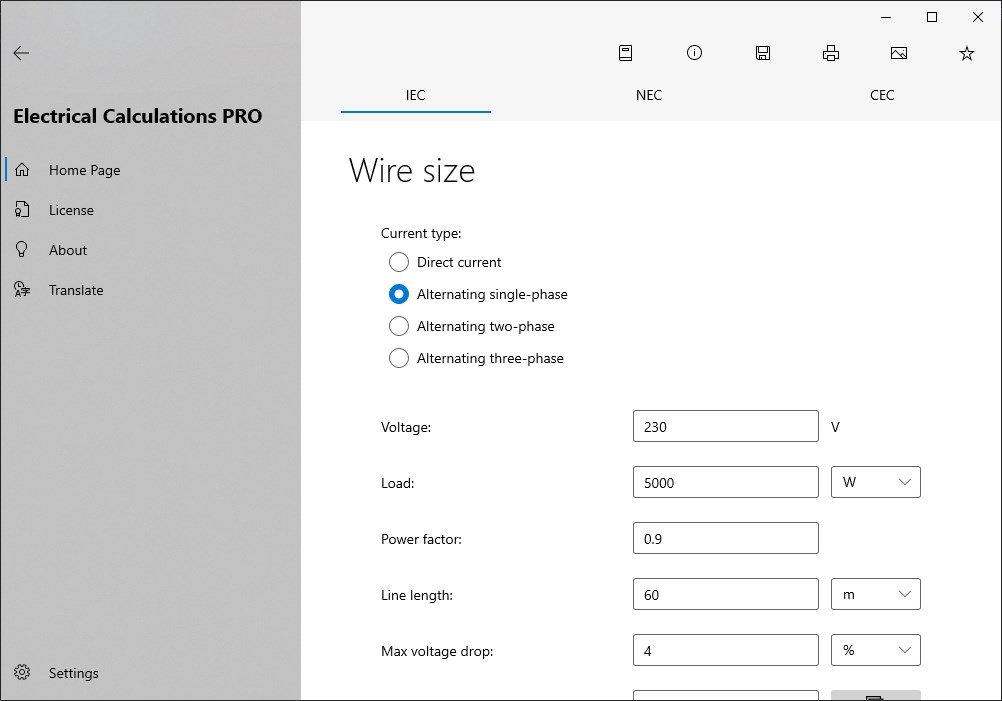Open the Translate sidebar item

pos(76,290)
